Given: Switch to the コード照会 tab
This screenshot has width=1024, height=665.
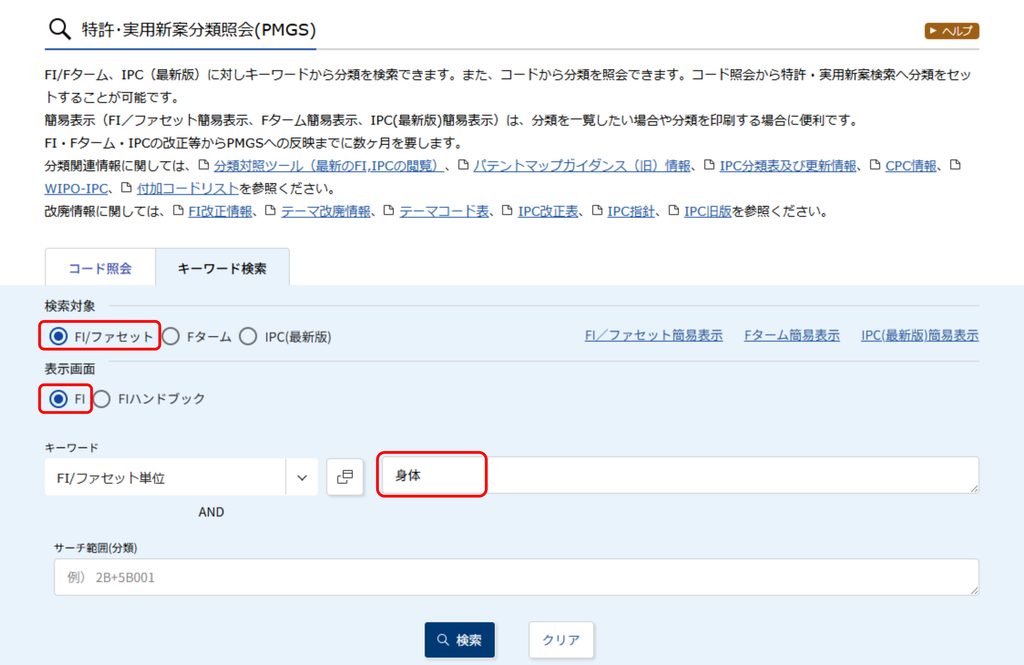Looking at the screenshot, I should 100,268.
